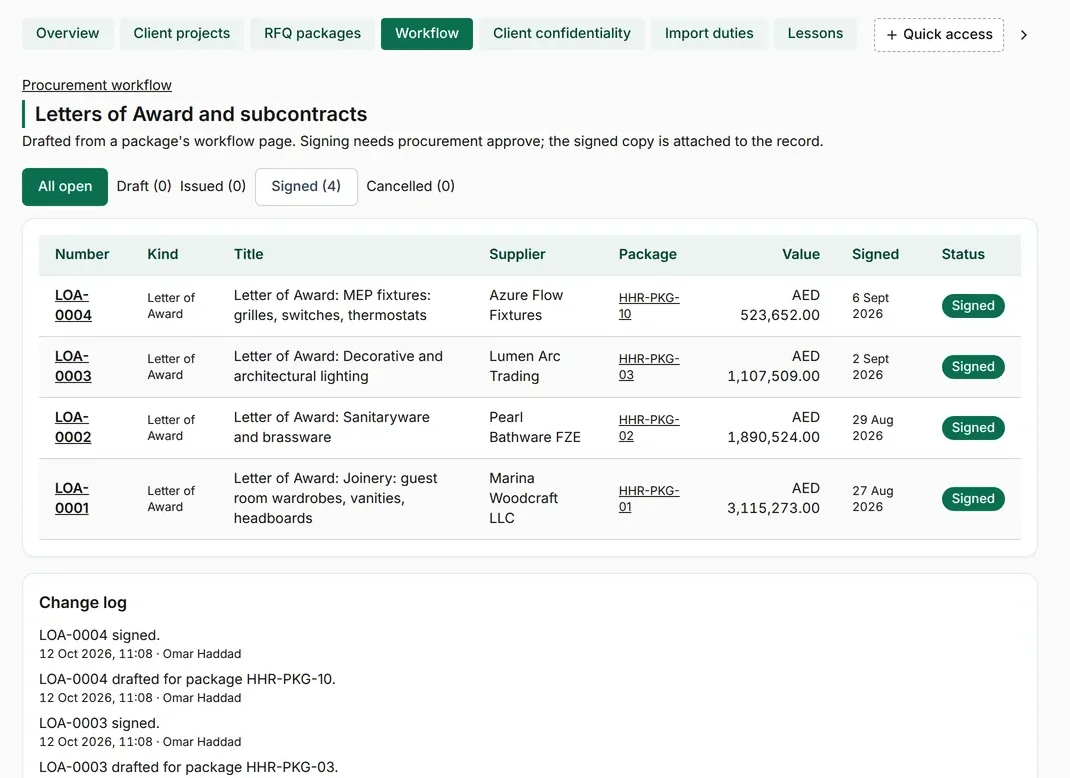The width and height of the screenshot is (1070, 778).
Task: Filter by Draft (0) status
Action: [x=144, y=186]
